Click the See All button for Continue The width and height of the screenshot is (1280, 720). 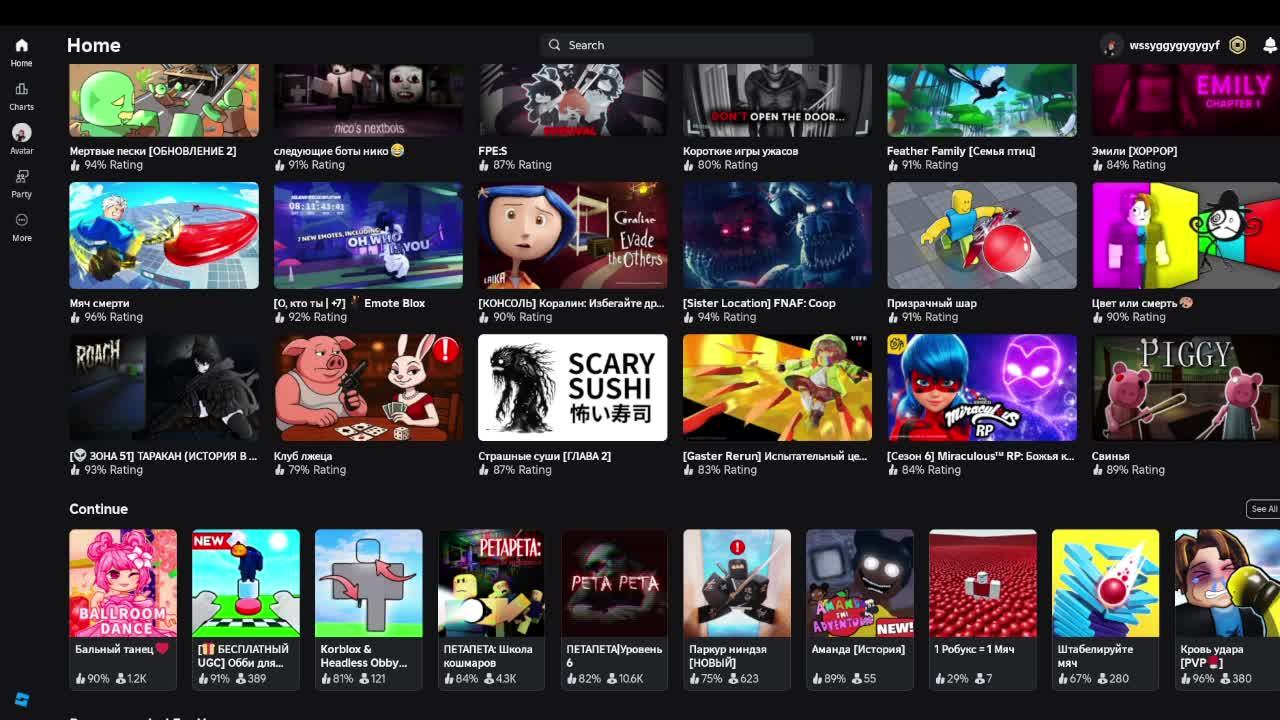click(1264, 509)
